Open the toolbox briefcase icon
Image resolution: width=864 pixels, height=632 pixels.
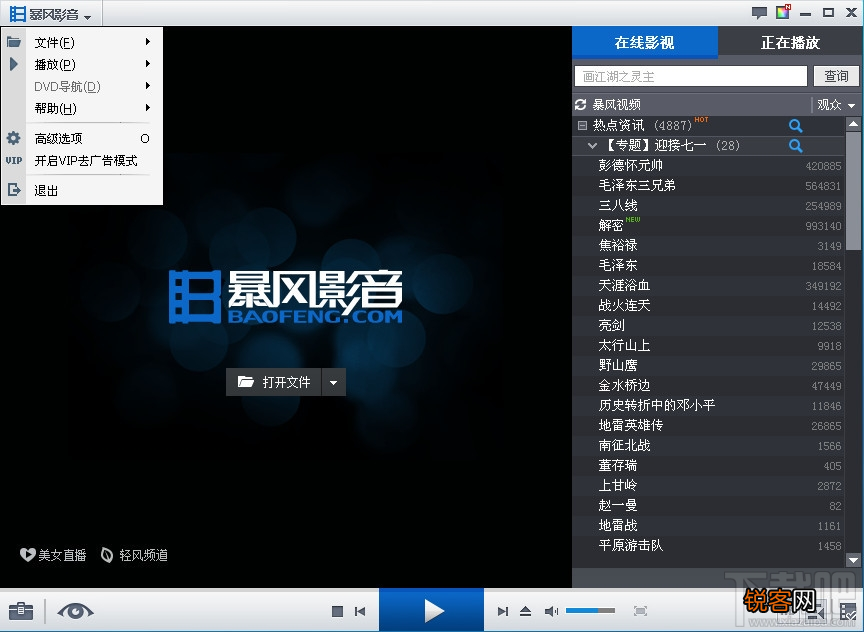[21, 611]
